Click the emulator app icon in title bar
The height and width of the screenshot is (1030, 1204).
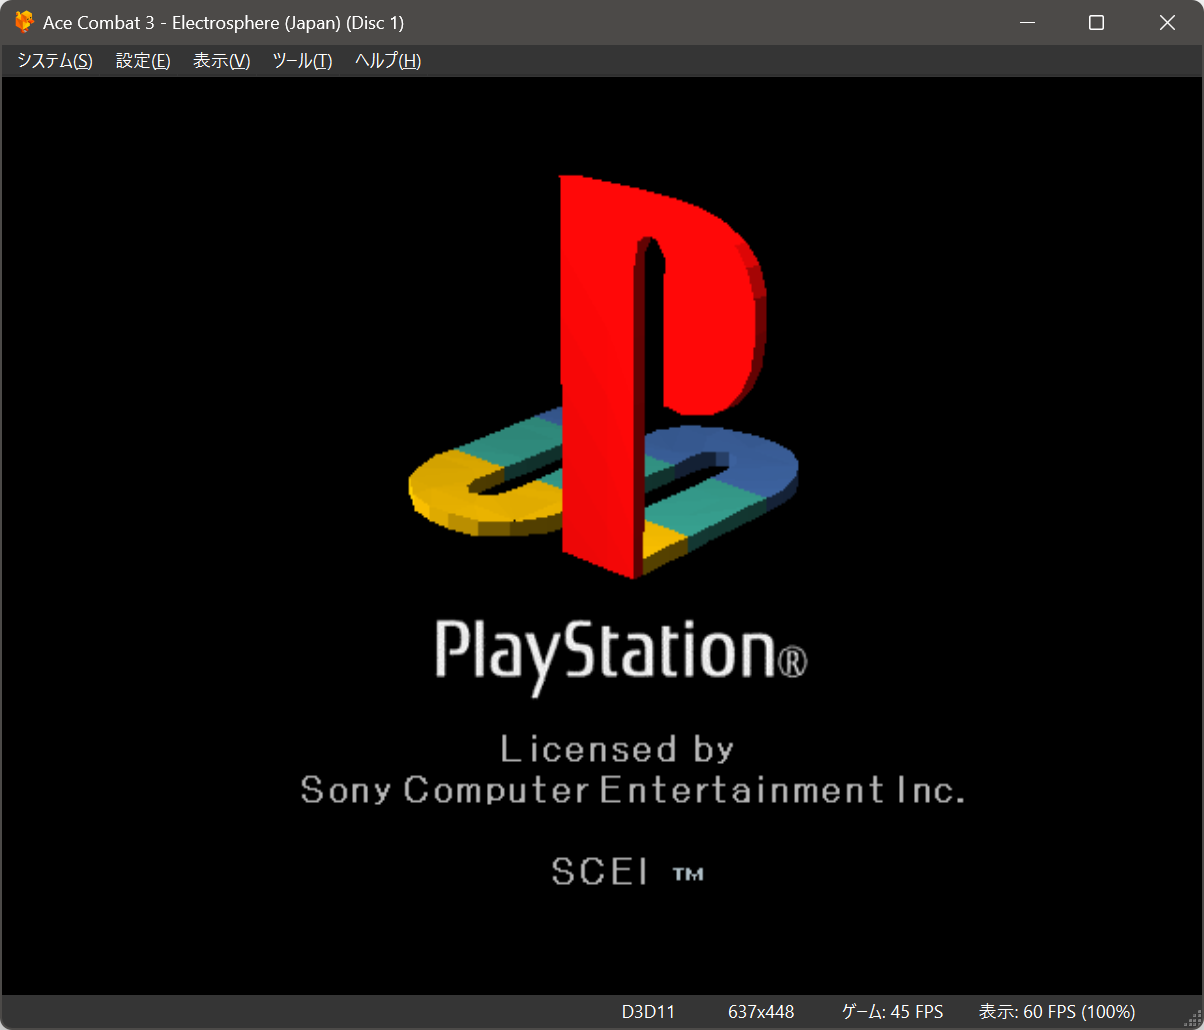coord(24,22)
